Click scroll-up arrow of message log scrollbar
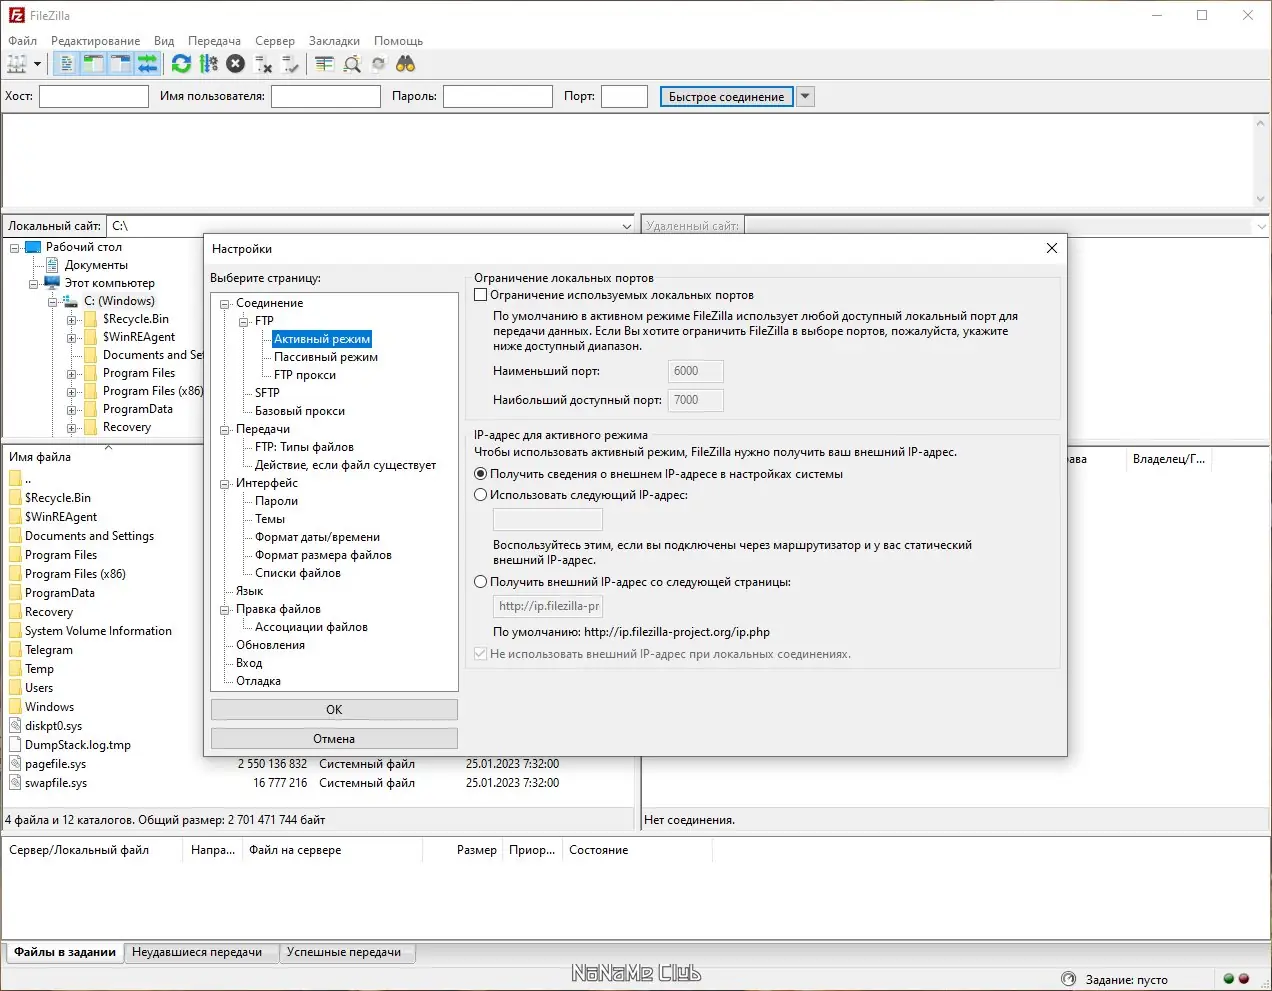 pyautogui.click(x=1261, y=123)
